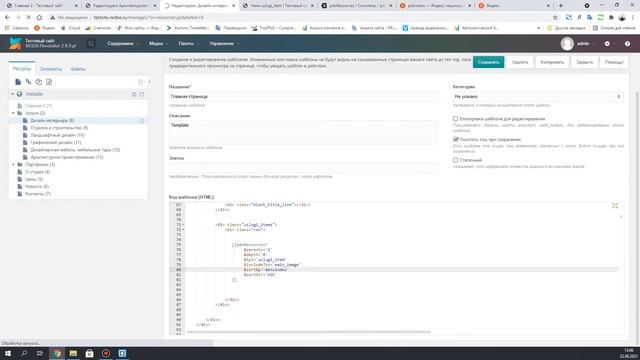Collapse the Услуги (2) folder
The image size is (640, 360).
coord(13,113)
